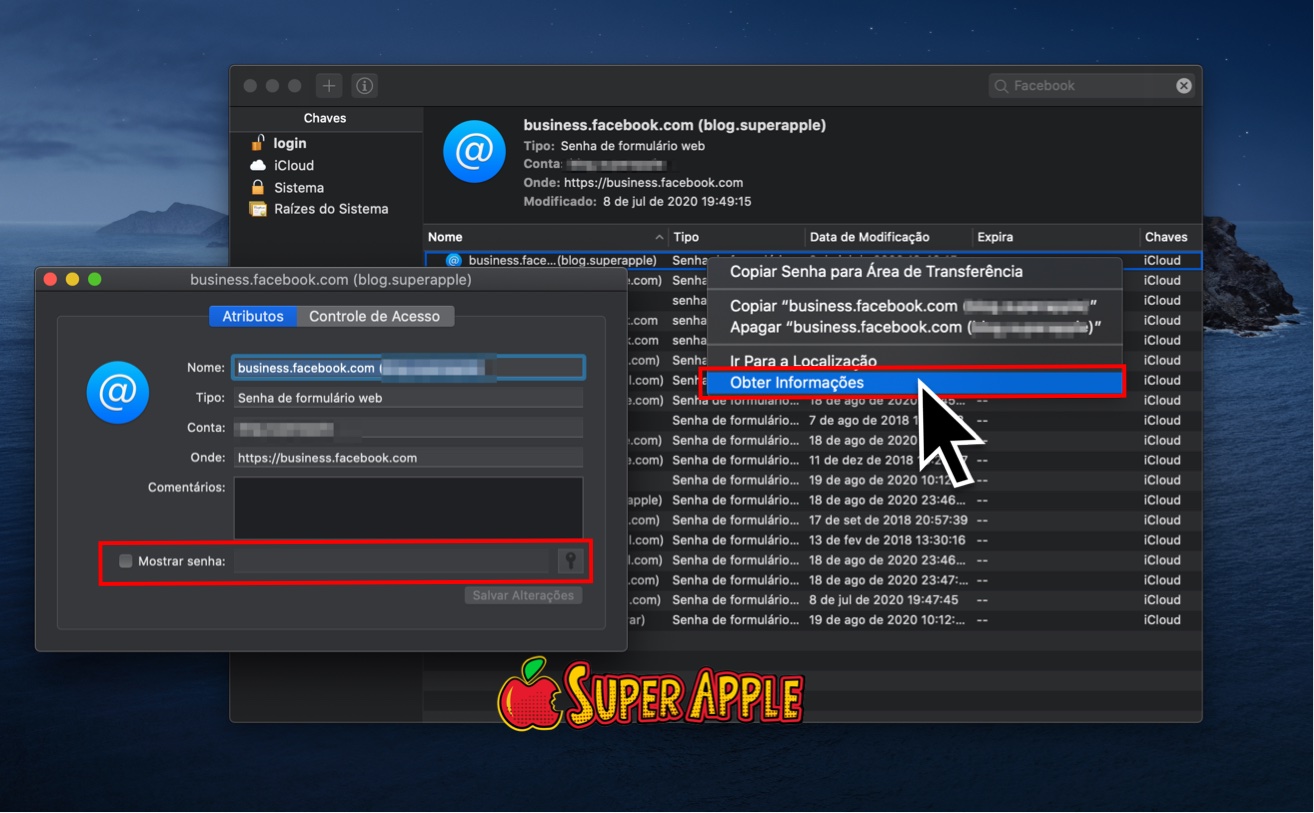Click the key password assistant icon
Viewport: 1314px width, 813px height.
coord(570,561)
